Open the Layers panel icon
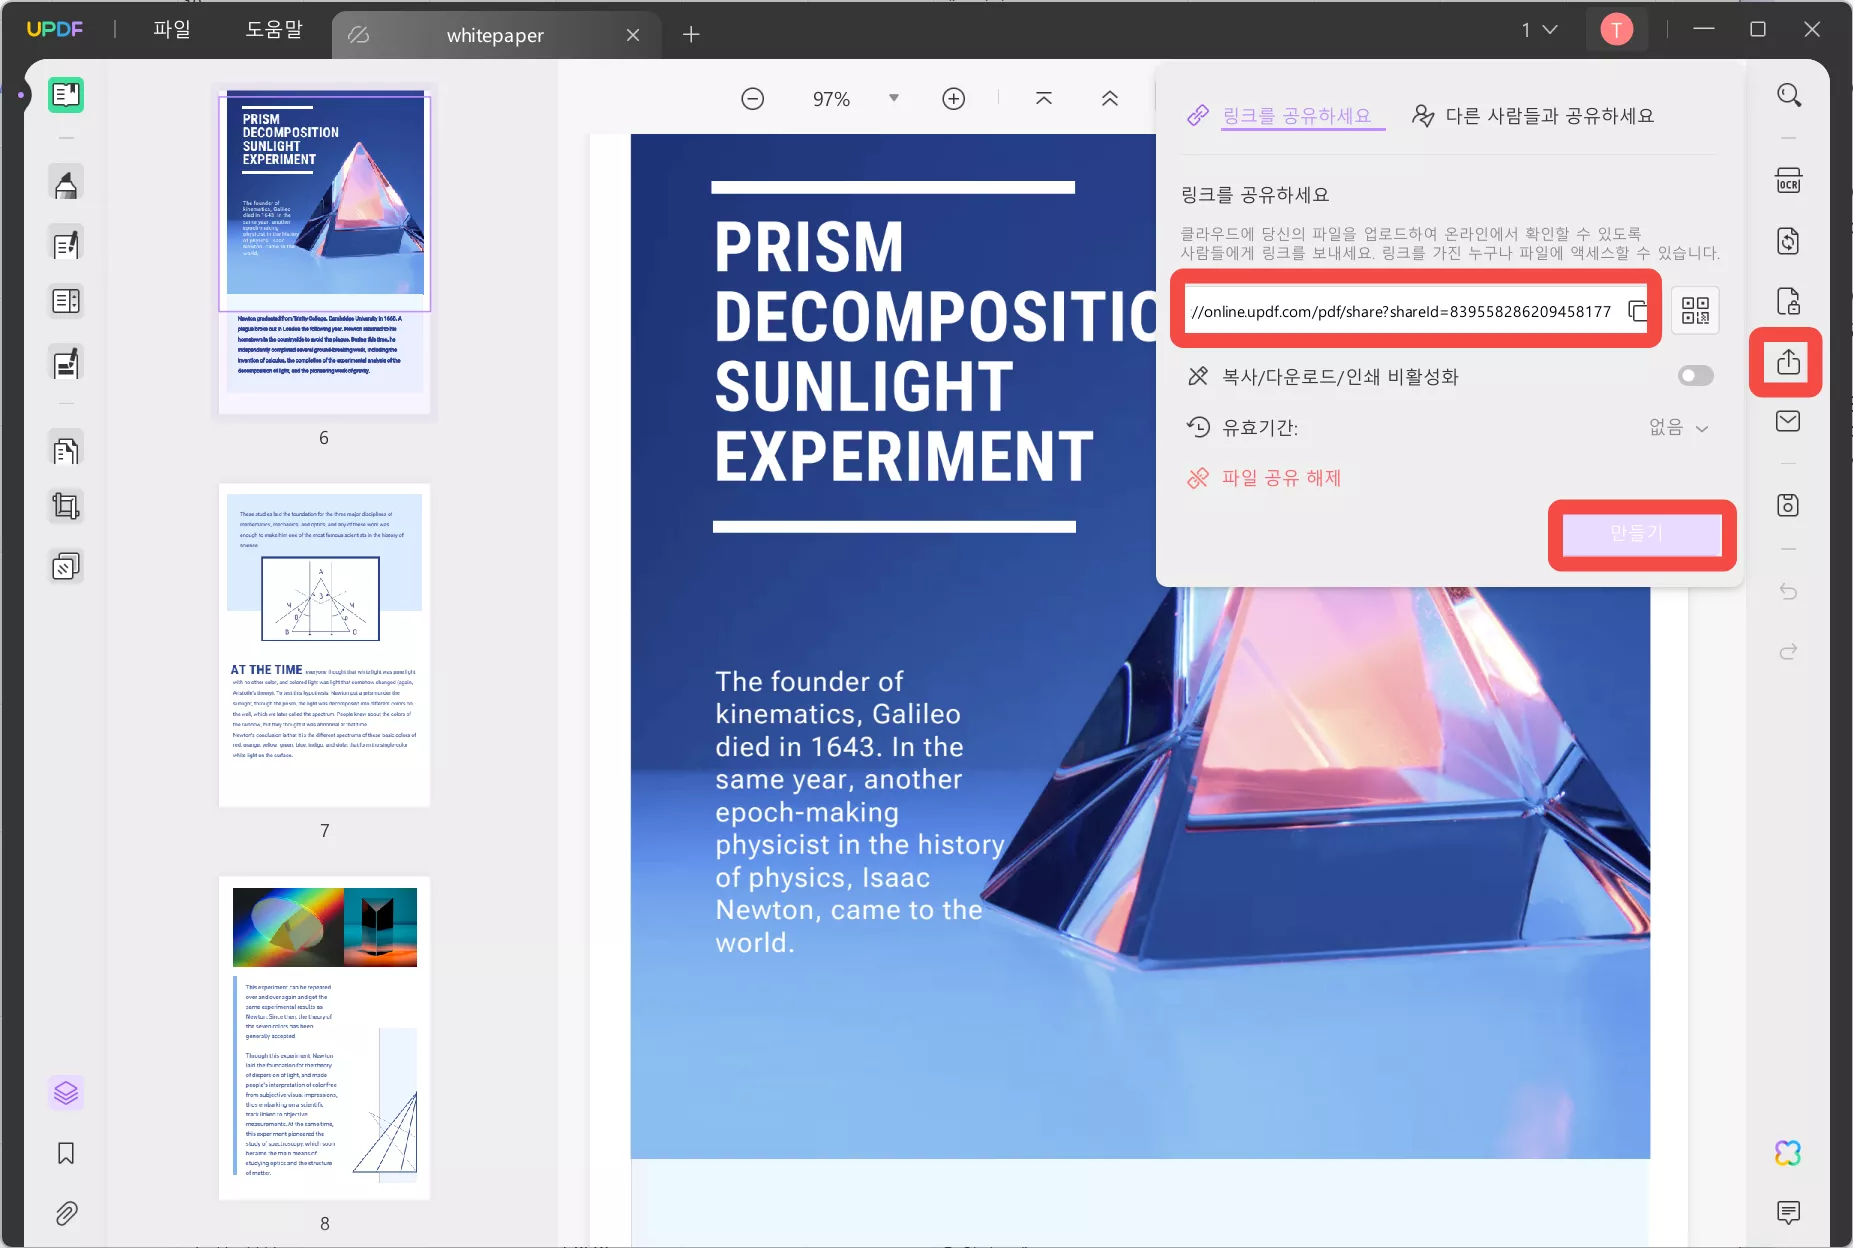 [x=66, y=1093]
